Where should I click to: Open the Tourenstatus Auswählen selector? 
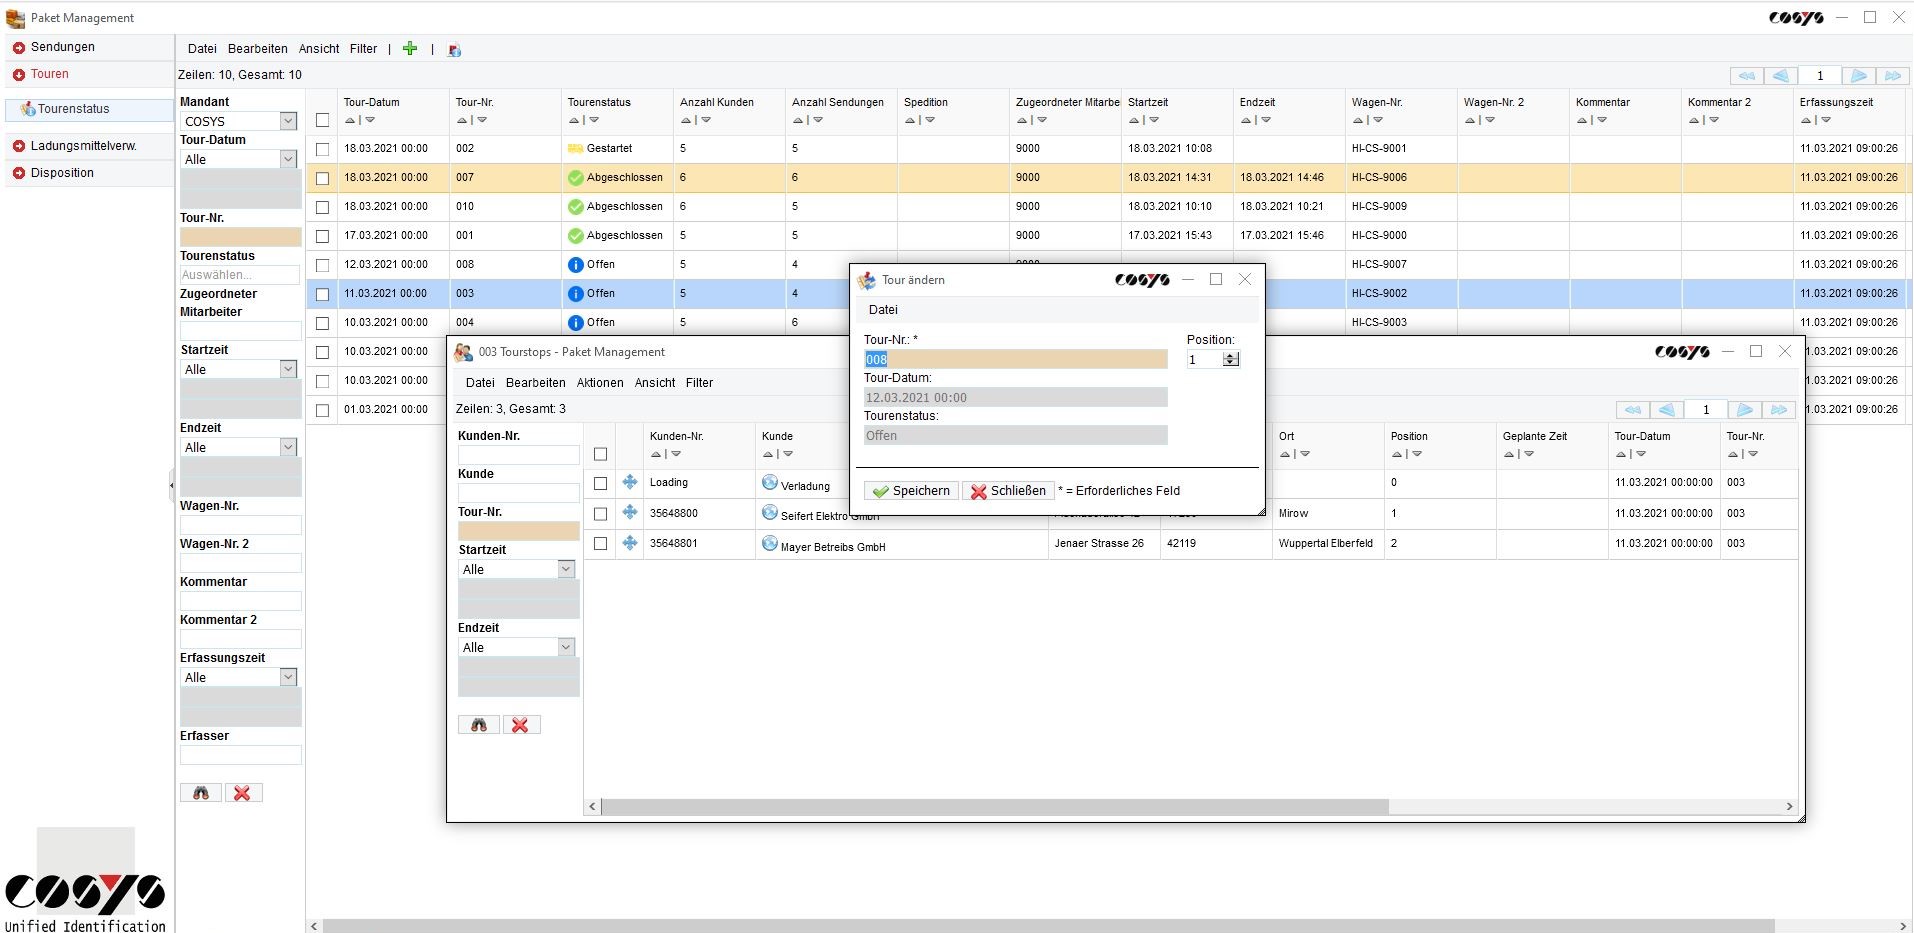click(x=240, y=275)
